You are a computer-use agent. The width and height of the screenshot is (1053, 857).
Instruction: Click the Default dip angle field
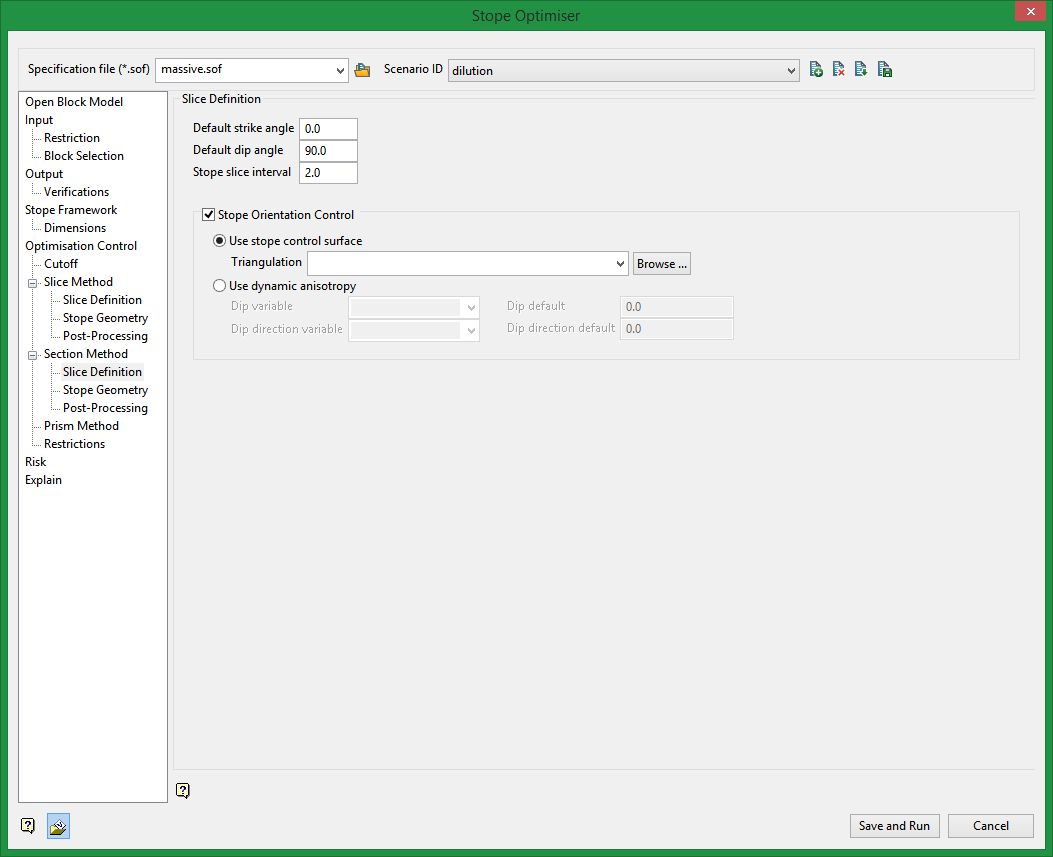click(x=328, y=151)
